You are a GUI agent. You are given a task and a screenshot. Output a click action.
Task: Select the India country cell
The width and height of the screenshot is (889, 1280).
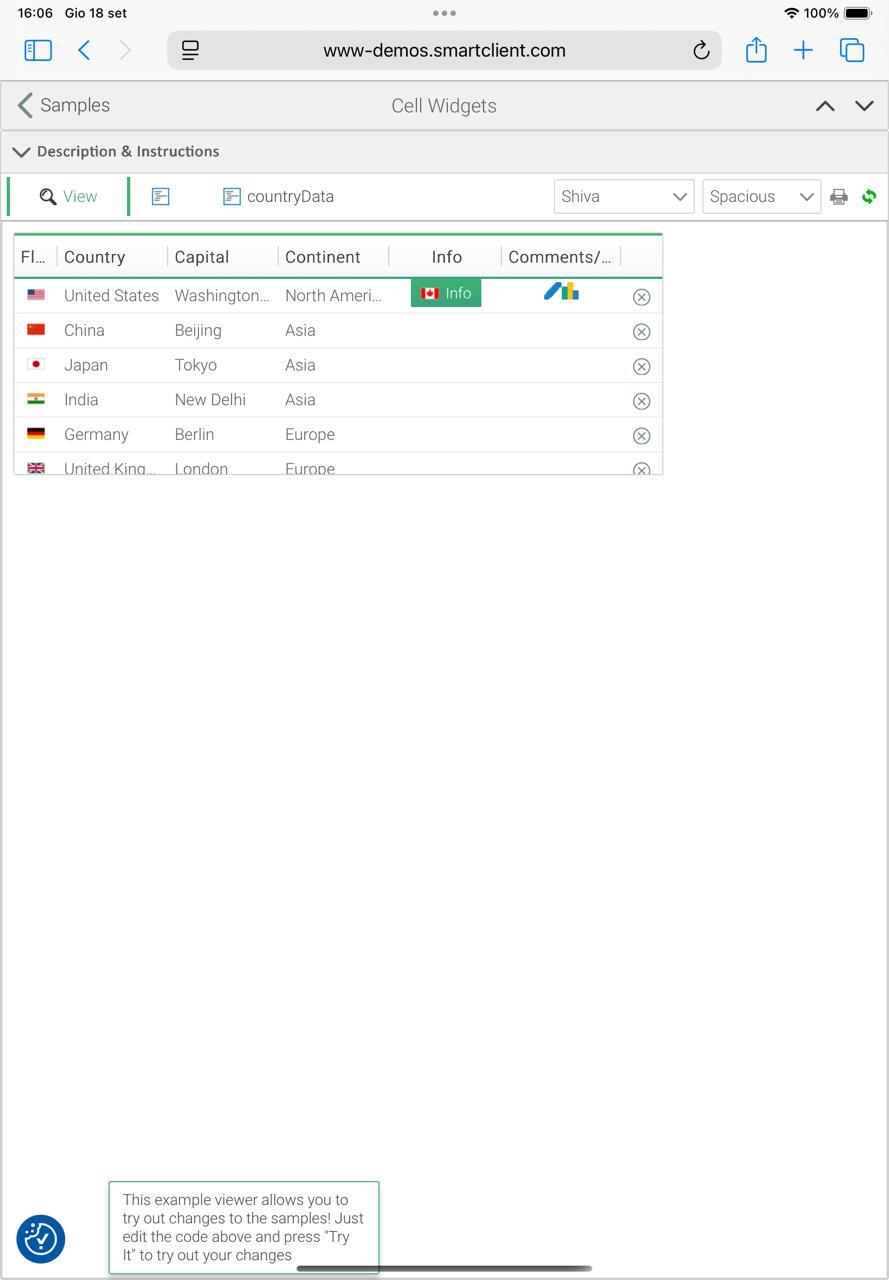click(112, 400)
